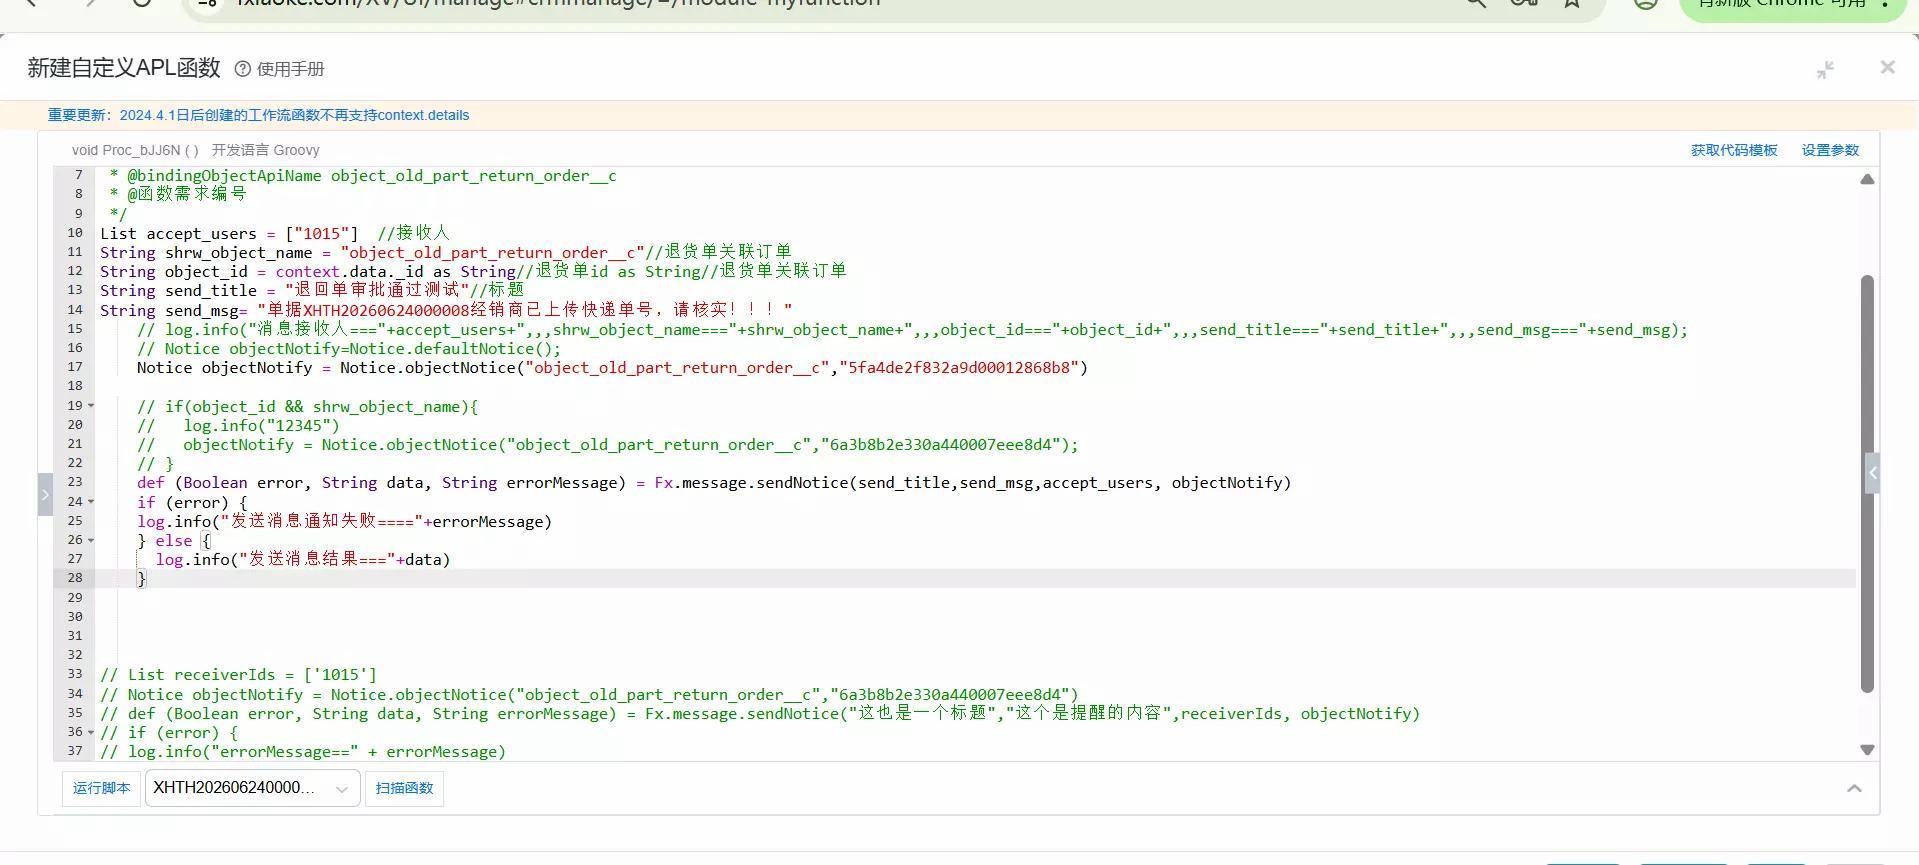
Task: Click the function signature 'void Proc_bJJ6N ( )'
Action: [x=135, y=150]
